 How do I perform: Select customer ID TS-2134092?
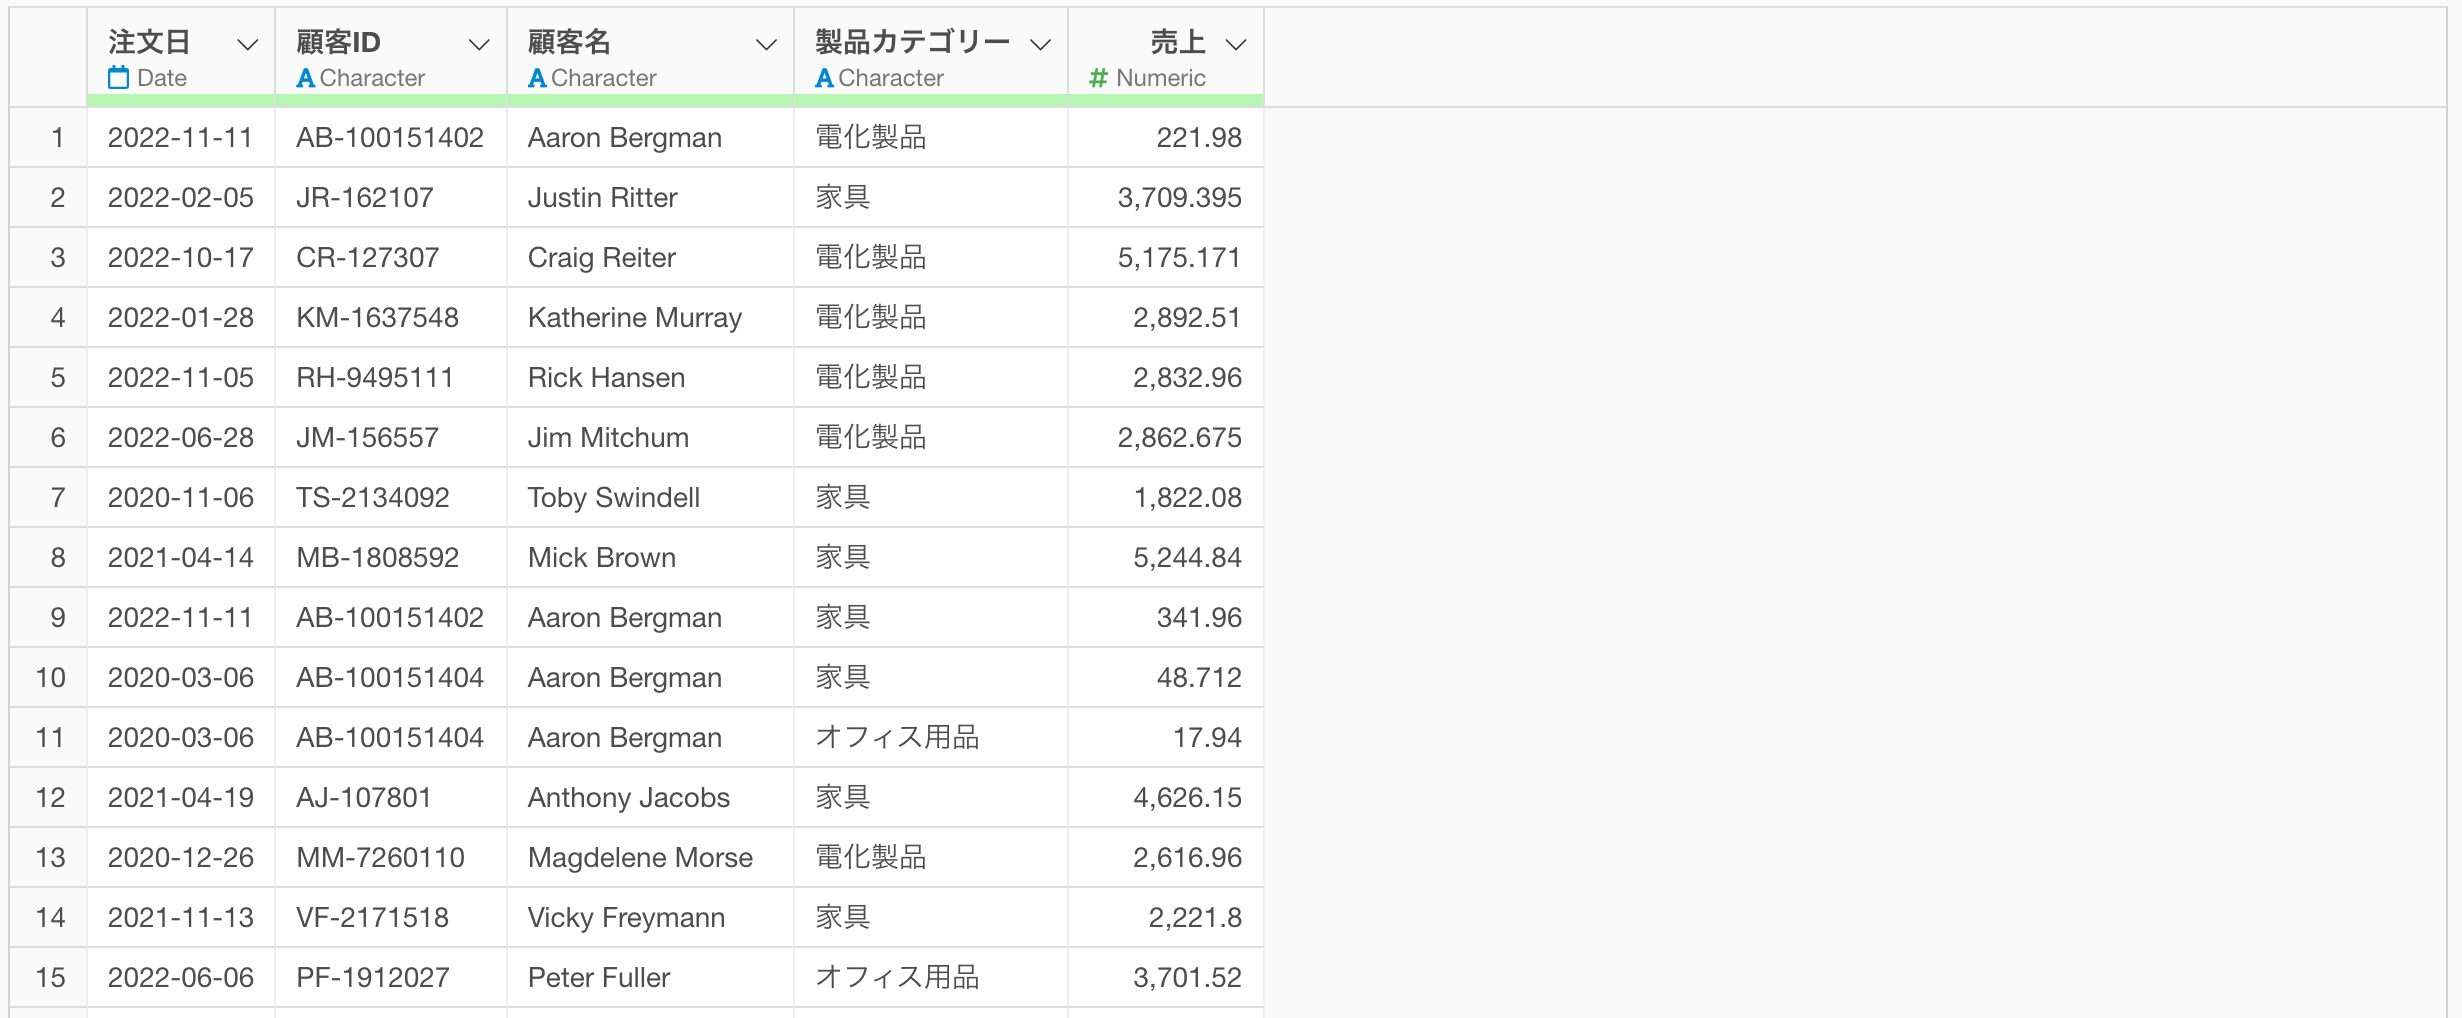[x=373, y=498]
